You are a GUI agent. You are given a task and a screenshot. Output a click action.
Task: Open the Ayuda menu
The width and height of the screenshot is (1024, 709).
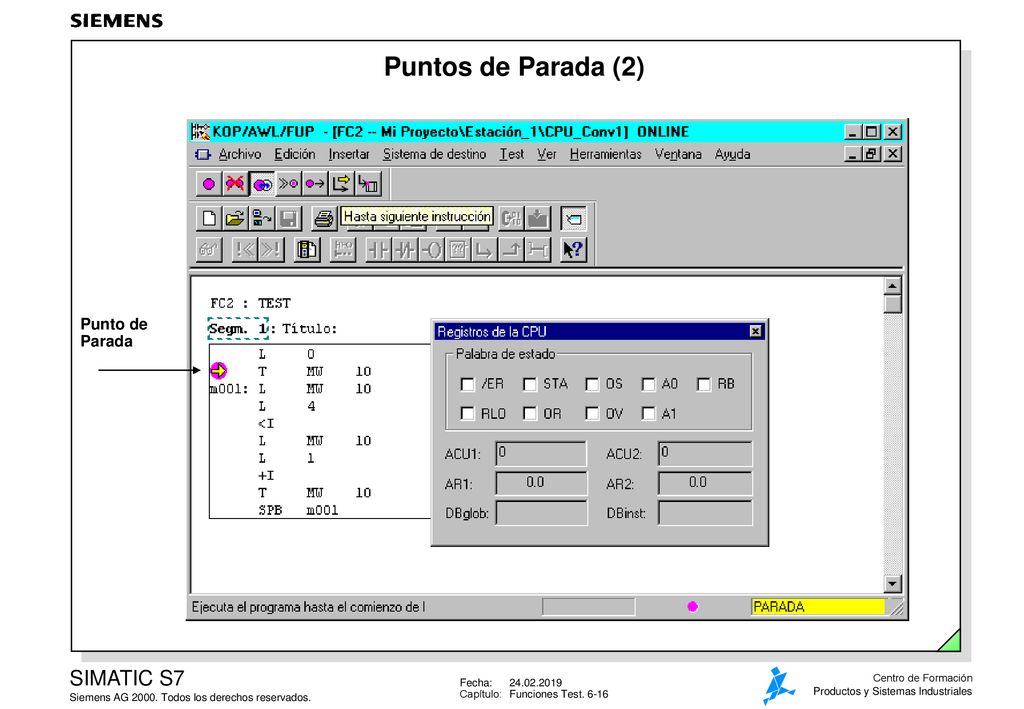pos(732,155)
